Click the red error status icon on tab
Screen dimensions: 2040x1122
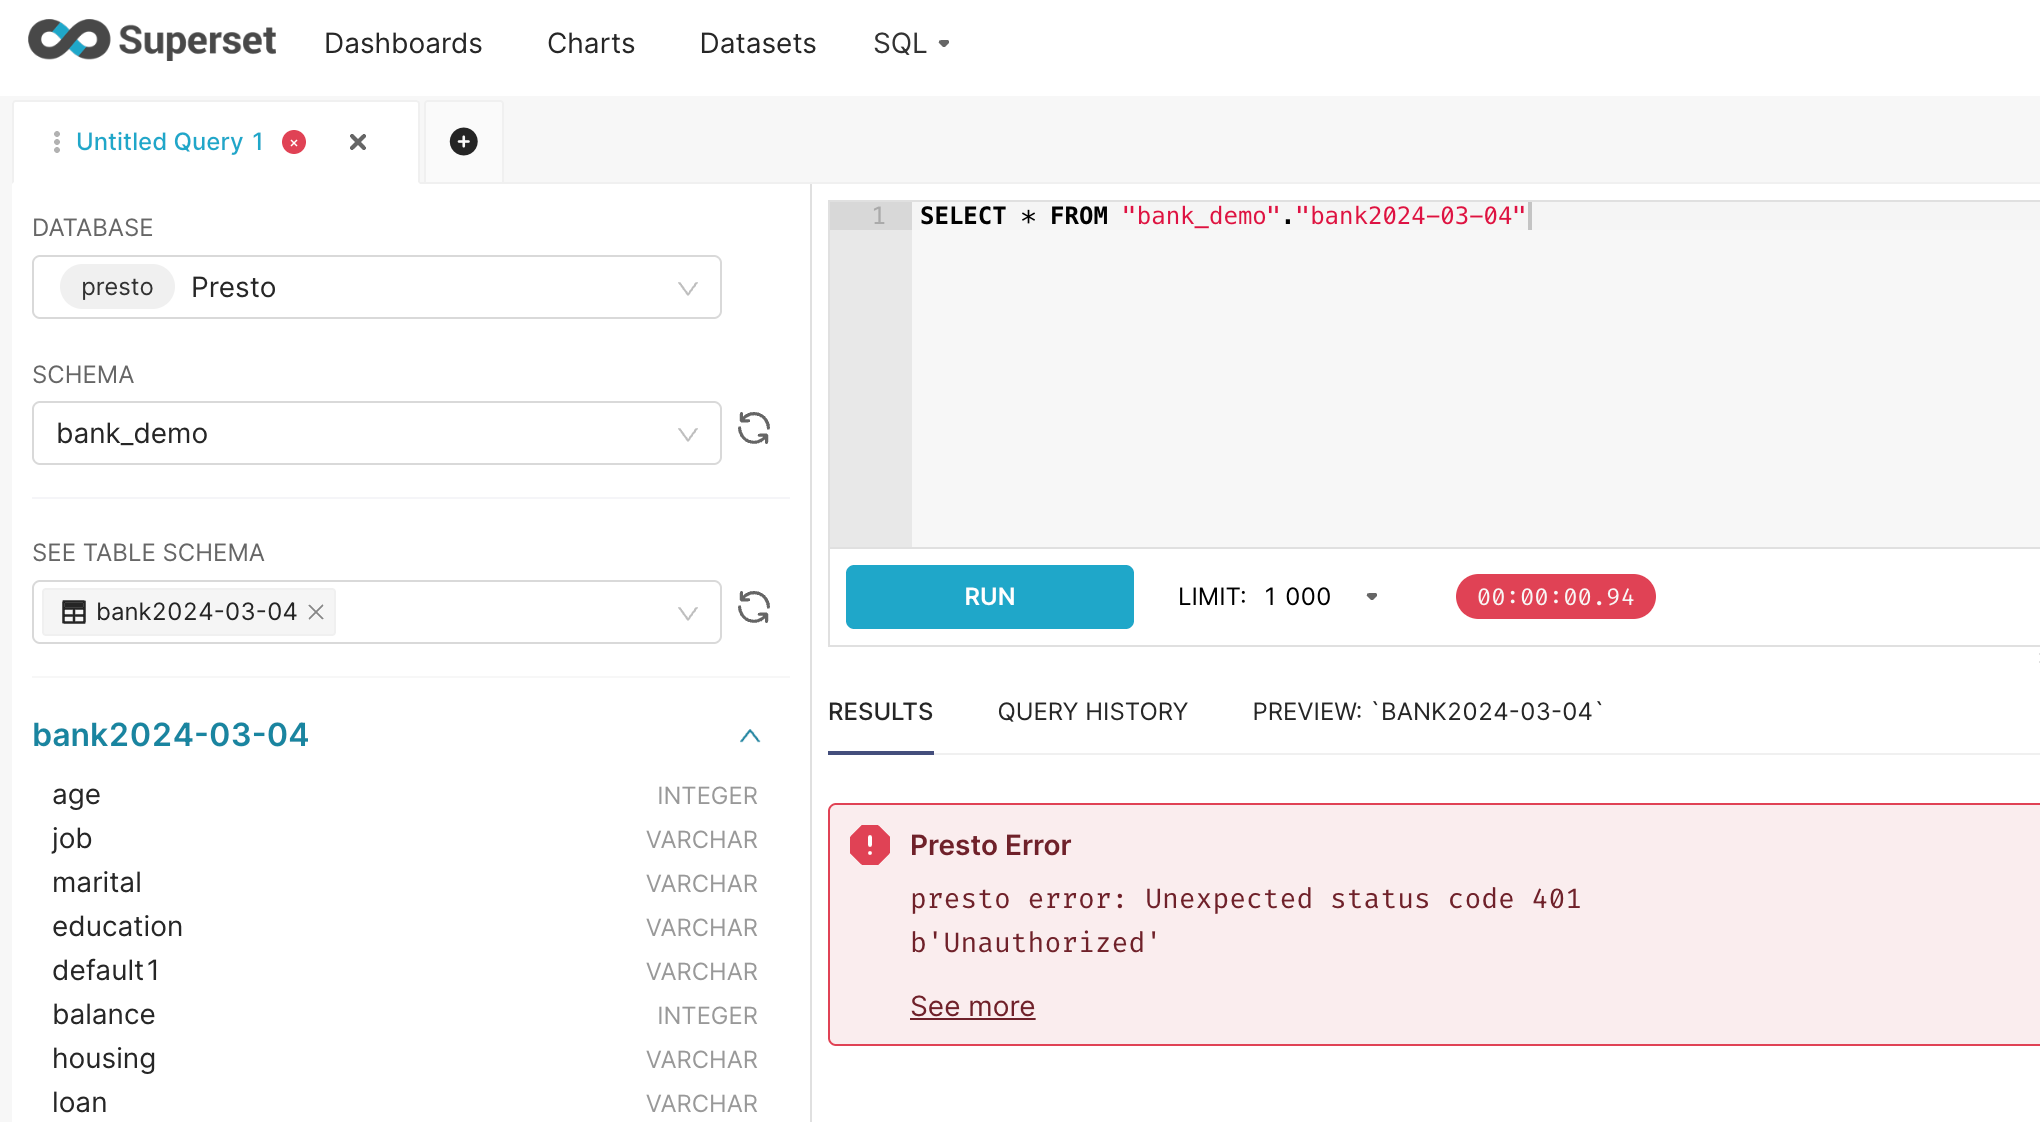click(x=294, y=142)
